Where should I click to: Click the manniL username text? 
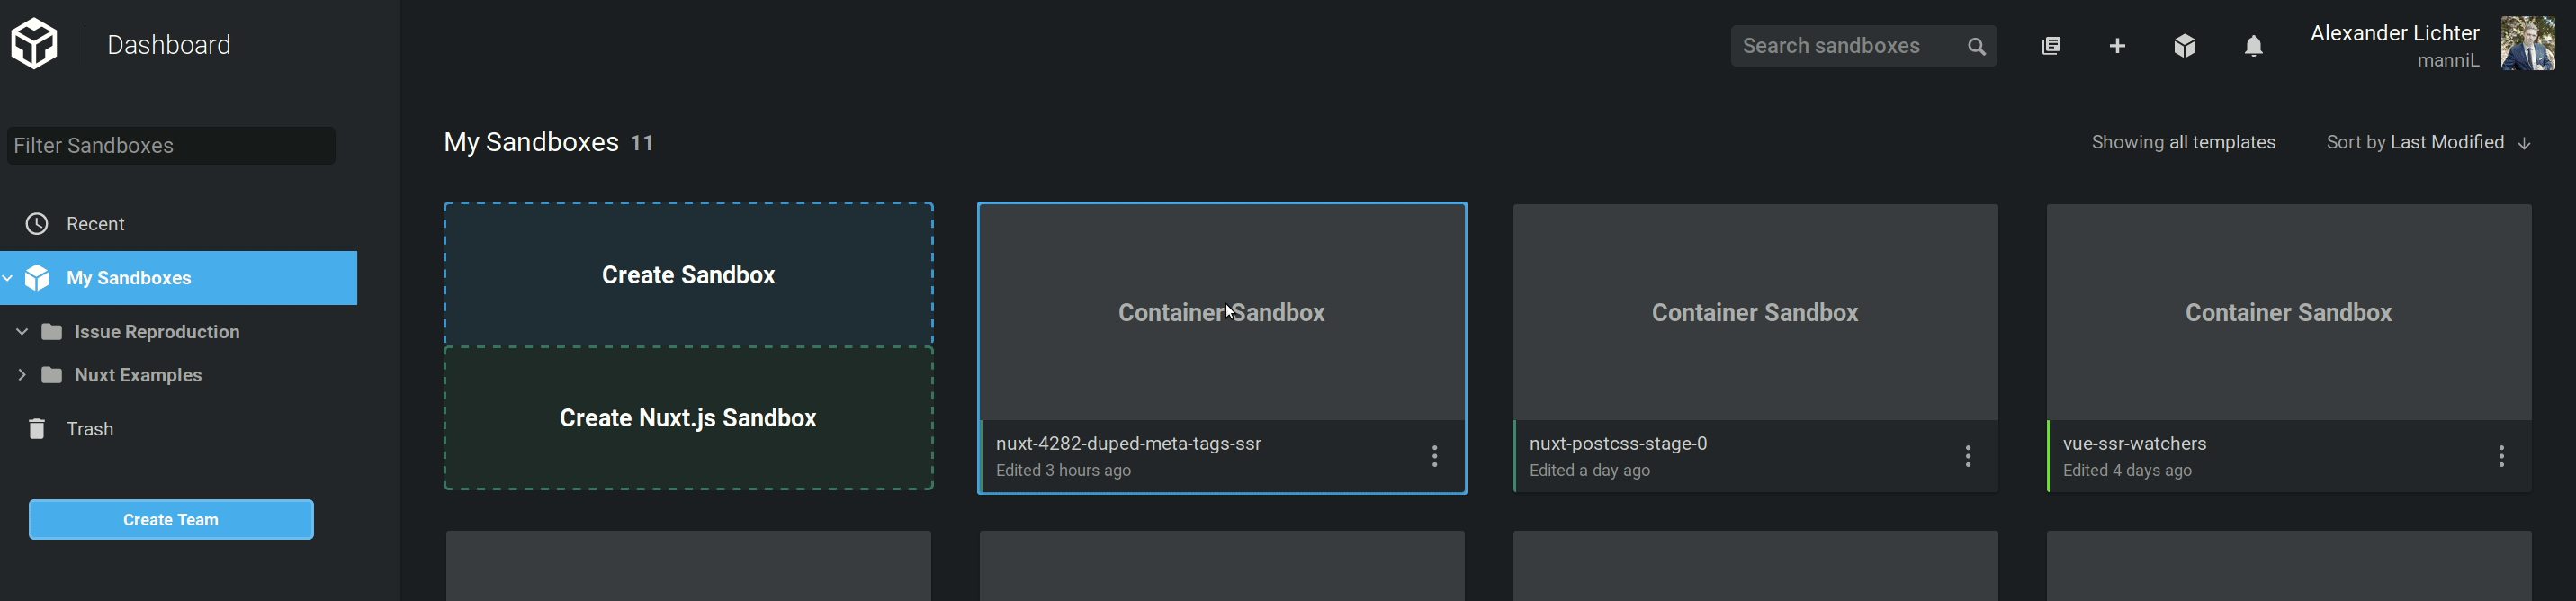pyautogui.click(x=2448, y=61)
